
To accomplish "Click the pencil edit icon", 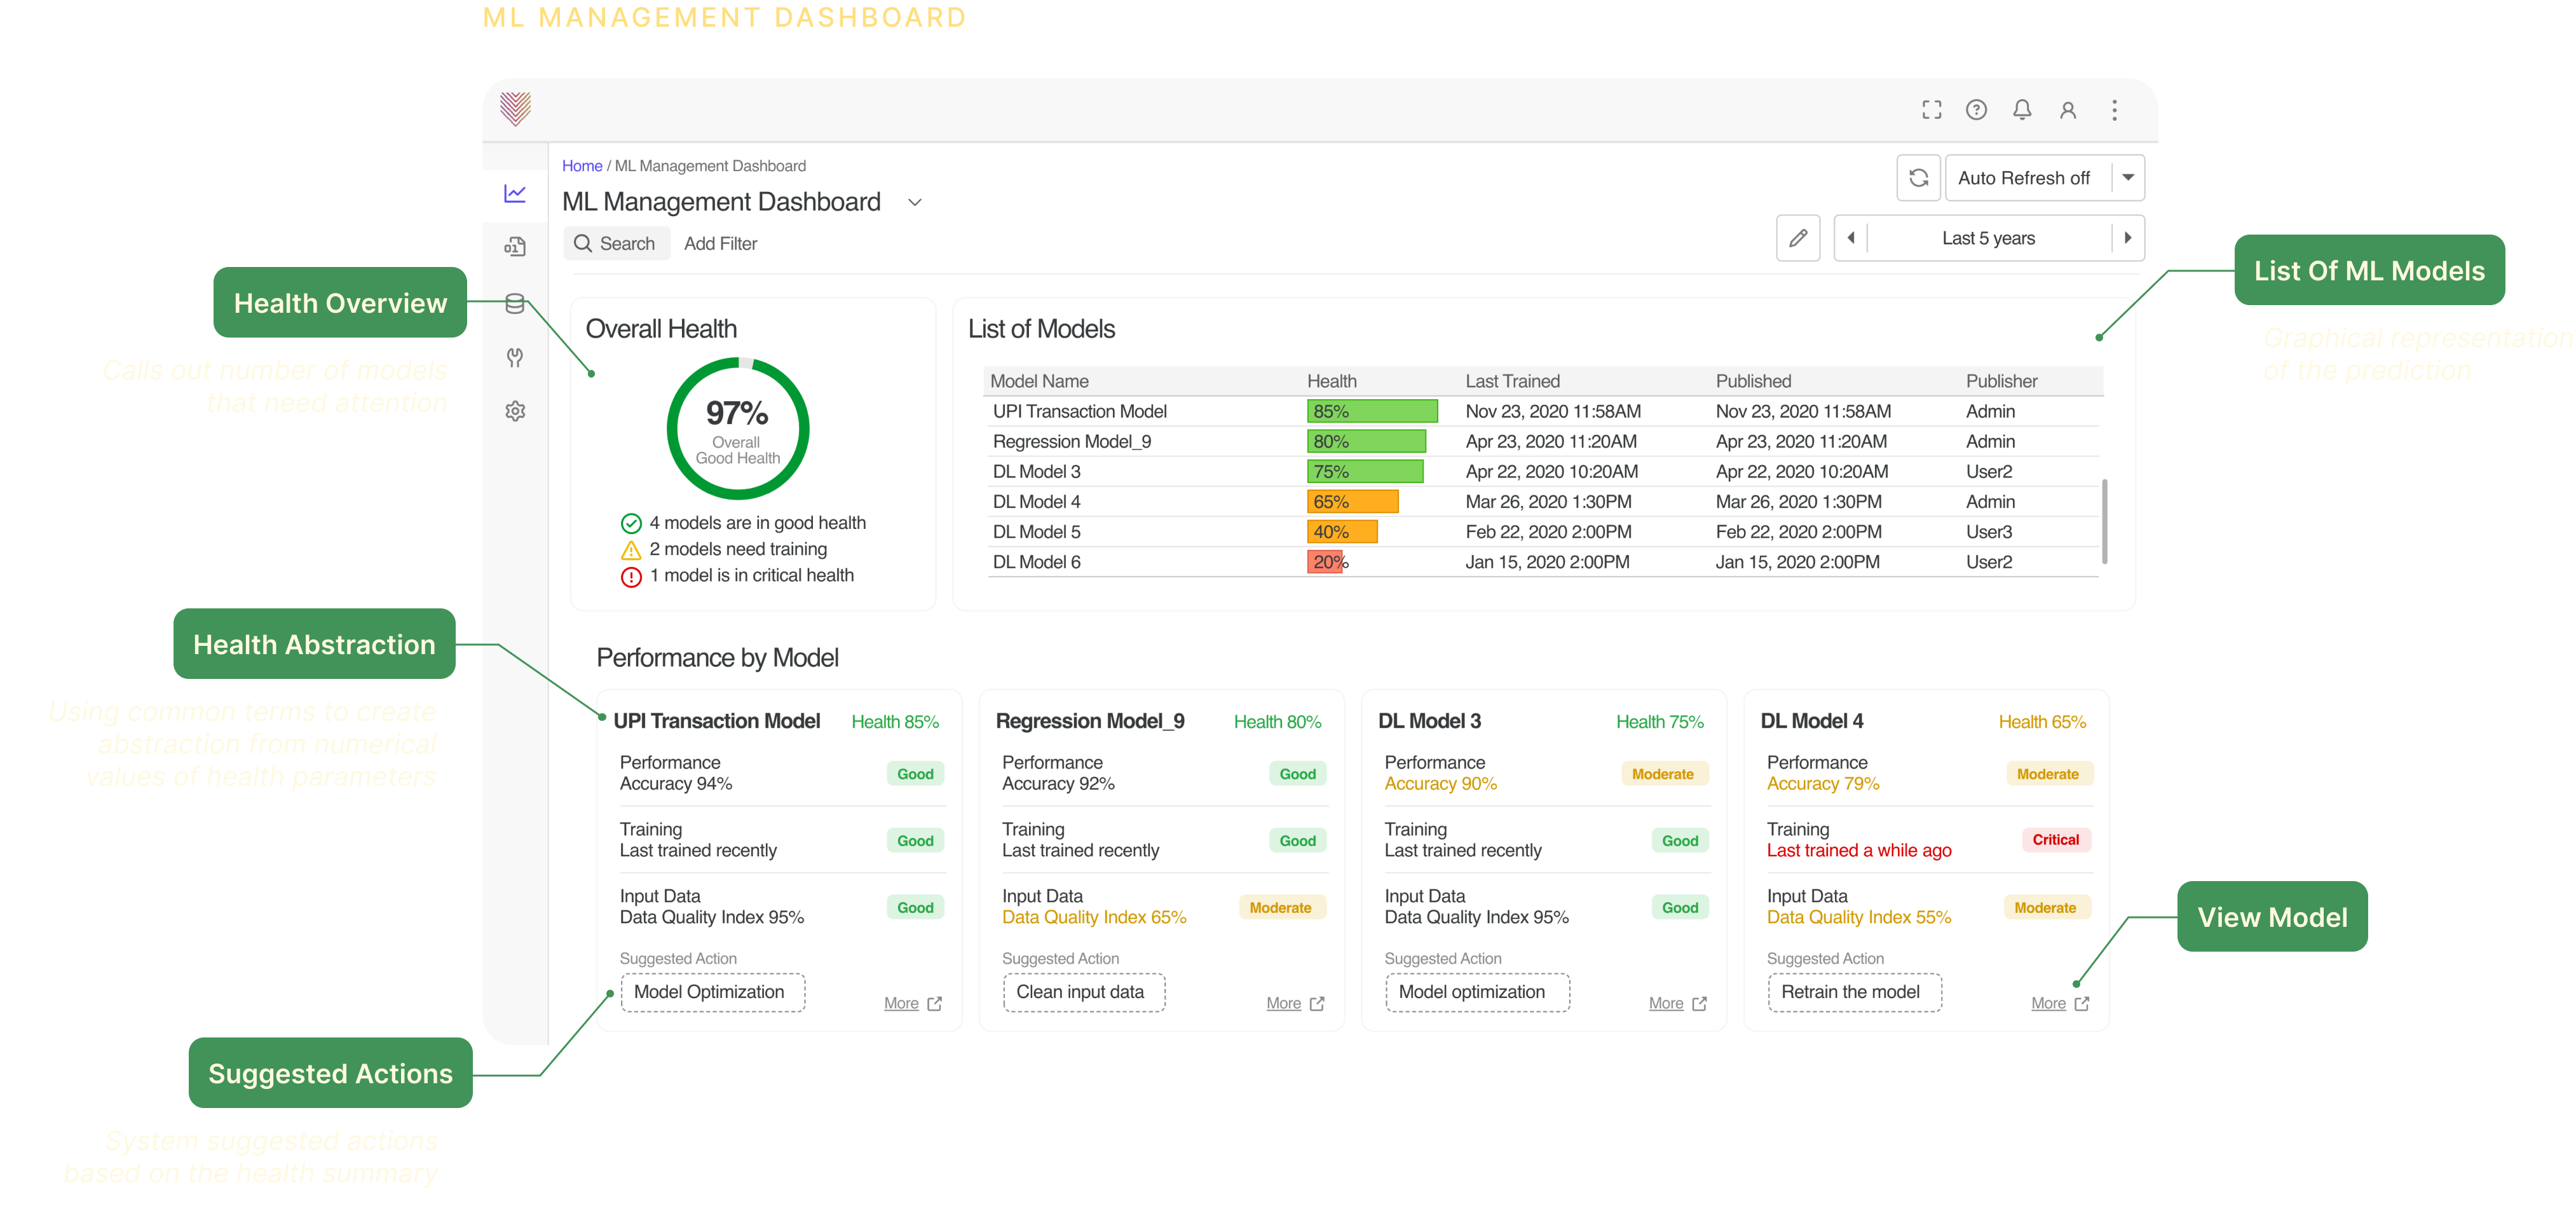I will coord(1797,238).
